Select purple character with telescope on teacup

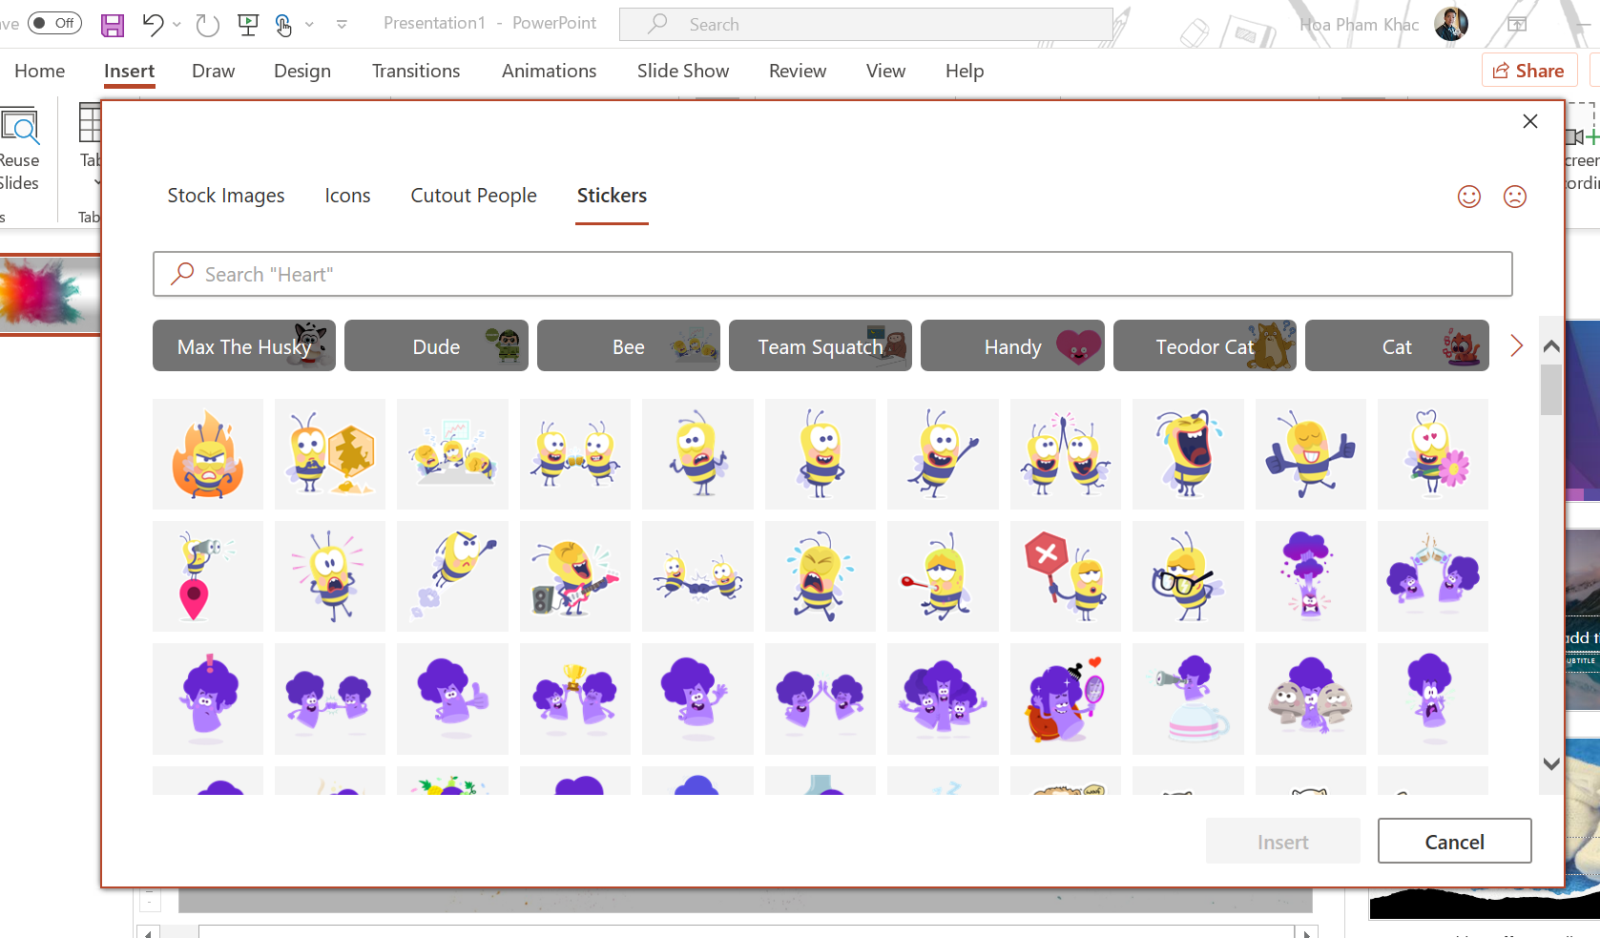(x=1188, y=699)
